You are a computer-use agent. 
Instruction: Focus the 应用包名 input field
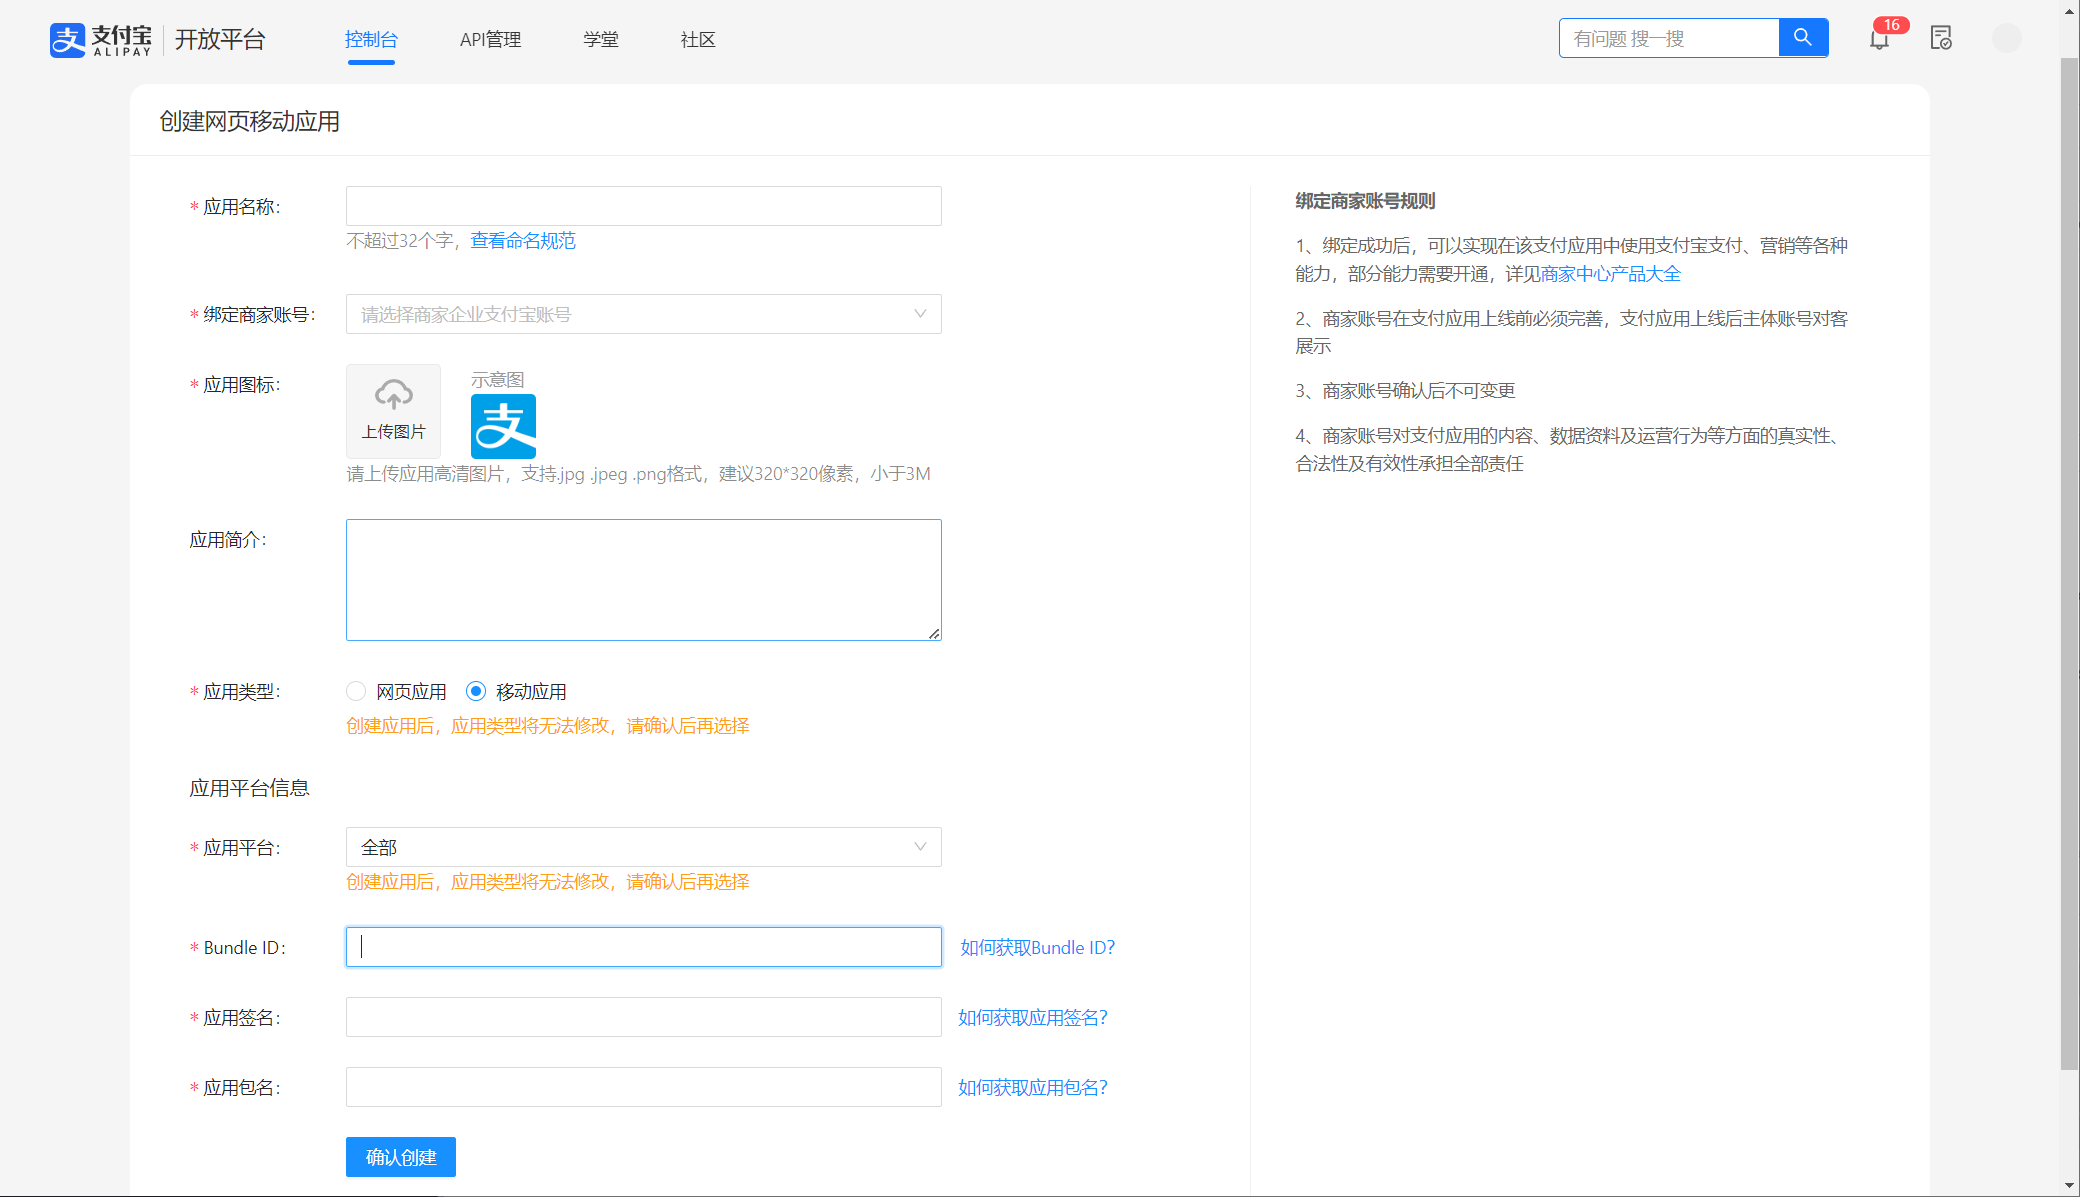coord(643,1087)
